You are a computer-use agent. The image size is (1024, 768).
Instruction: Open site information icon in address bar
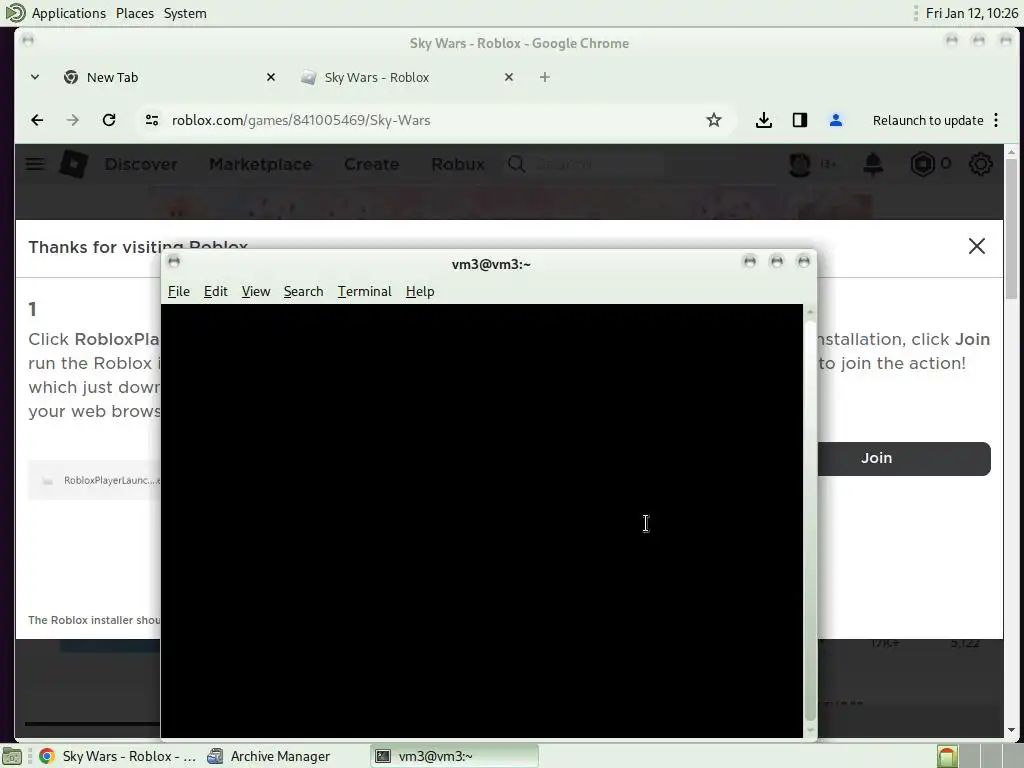(152, 120)
